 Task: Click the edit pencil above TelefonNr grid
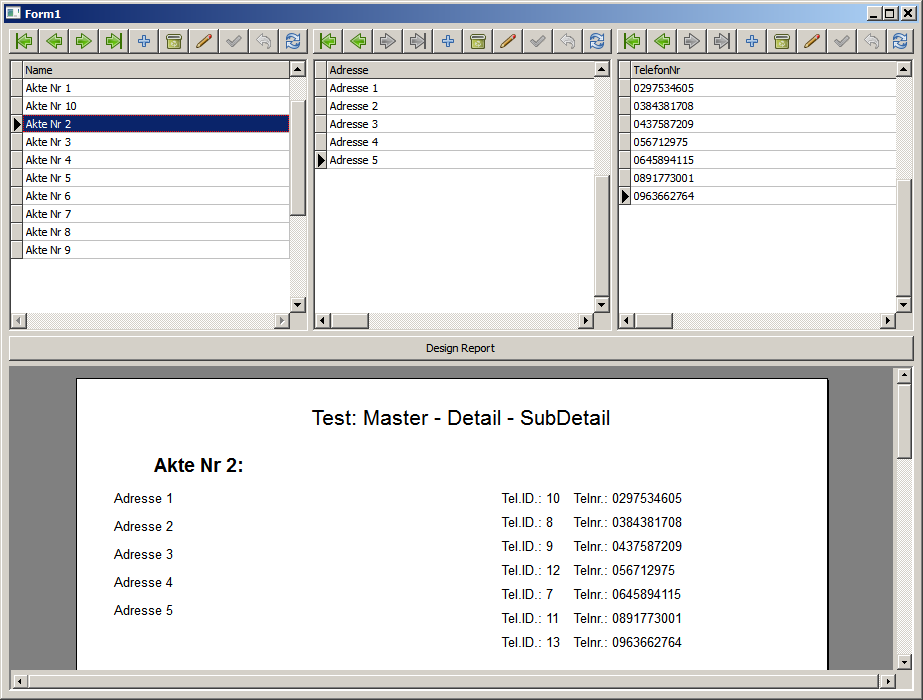(812, 41)
